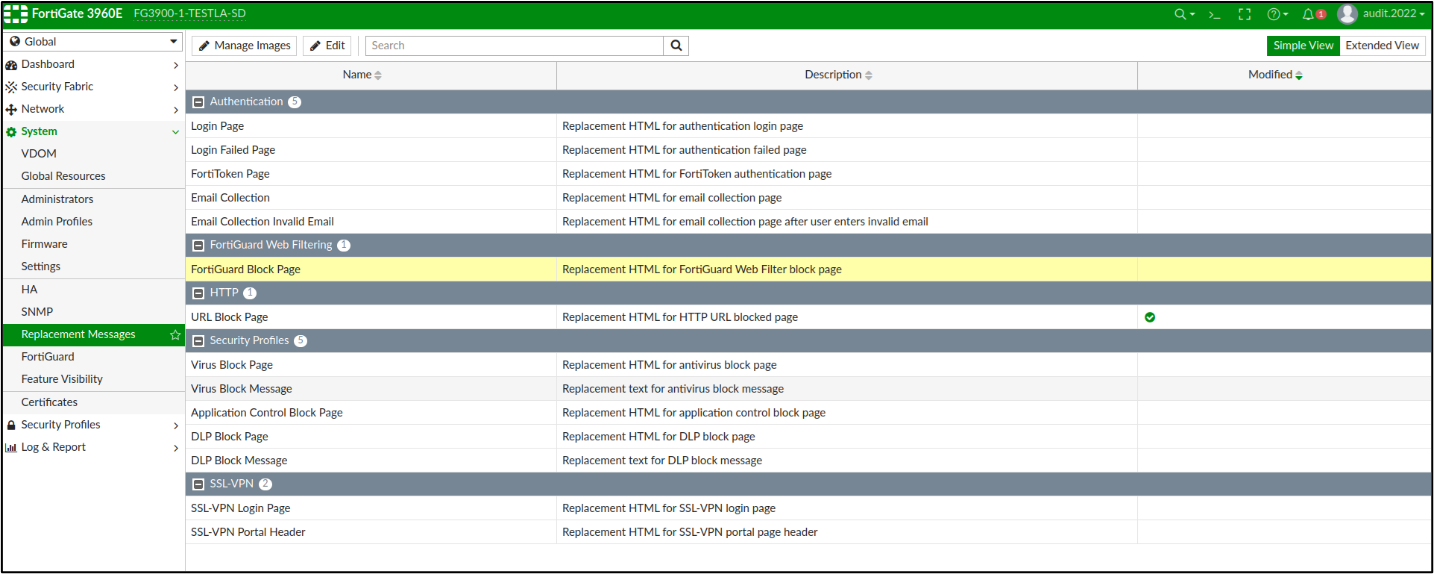
Task: Open the top bar search icon
Action: pyautogui.click(x=1184, y=14)
